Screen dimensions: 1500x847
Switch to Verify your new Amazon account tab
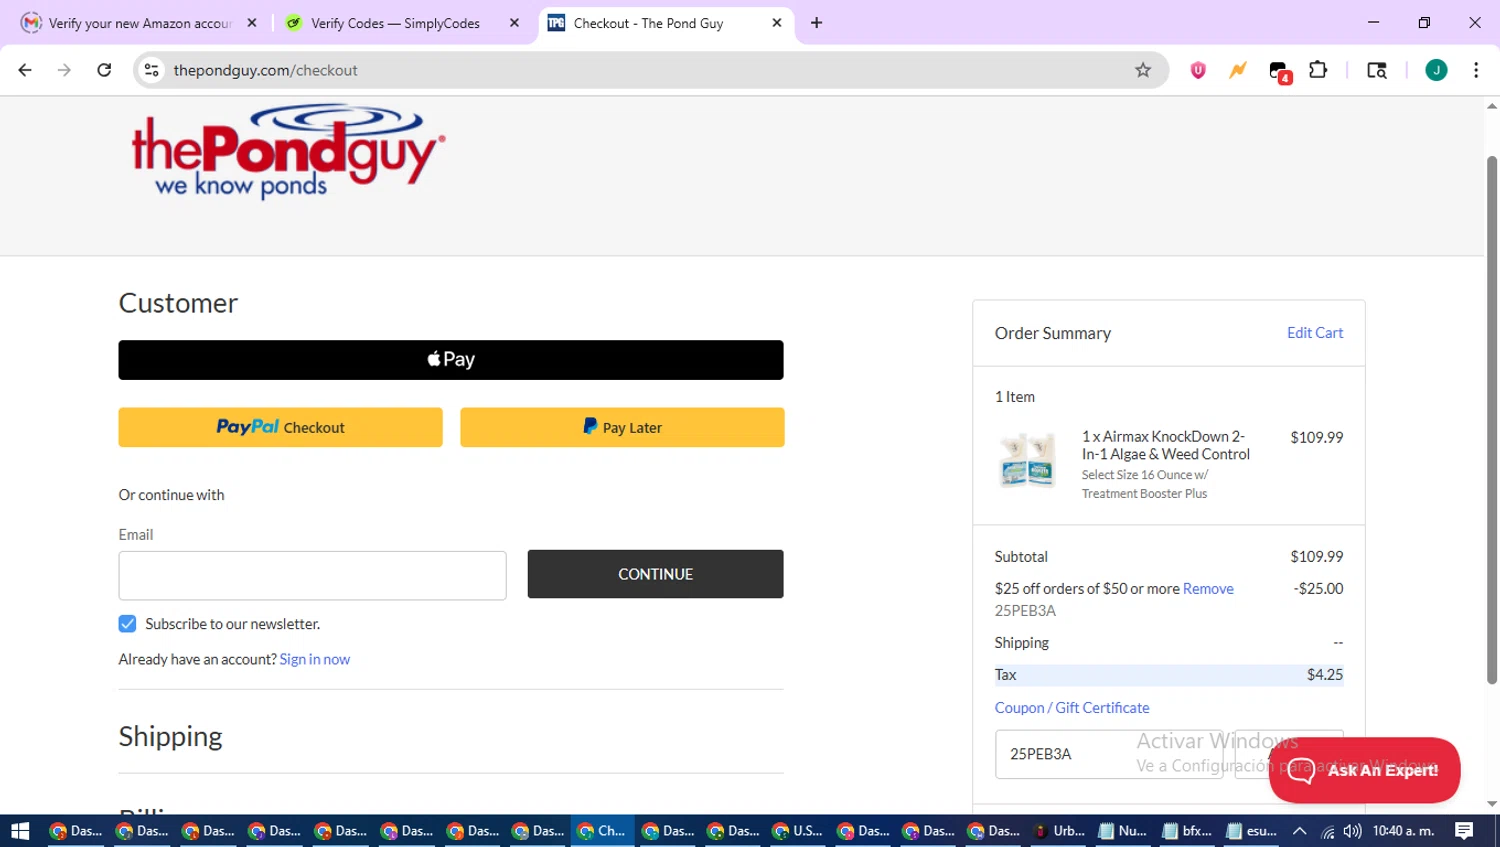[140, 23]
